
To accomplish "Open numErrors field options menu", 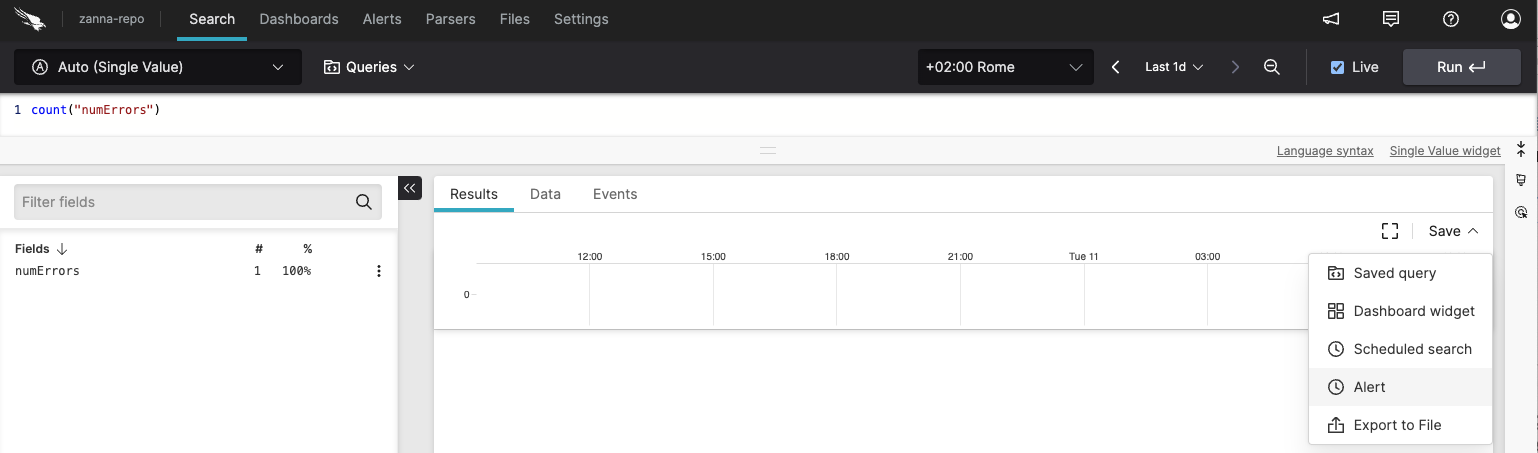I will (378, 271).
